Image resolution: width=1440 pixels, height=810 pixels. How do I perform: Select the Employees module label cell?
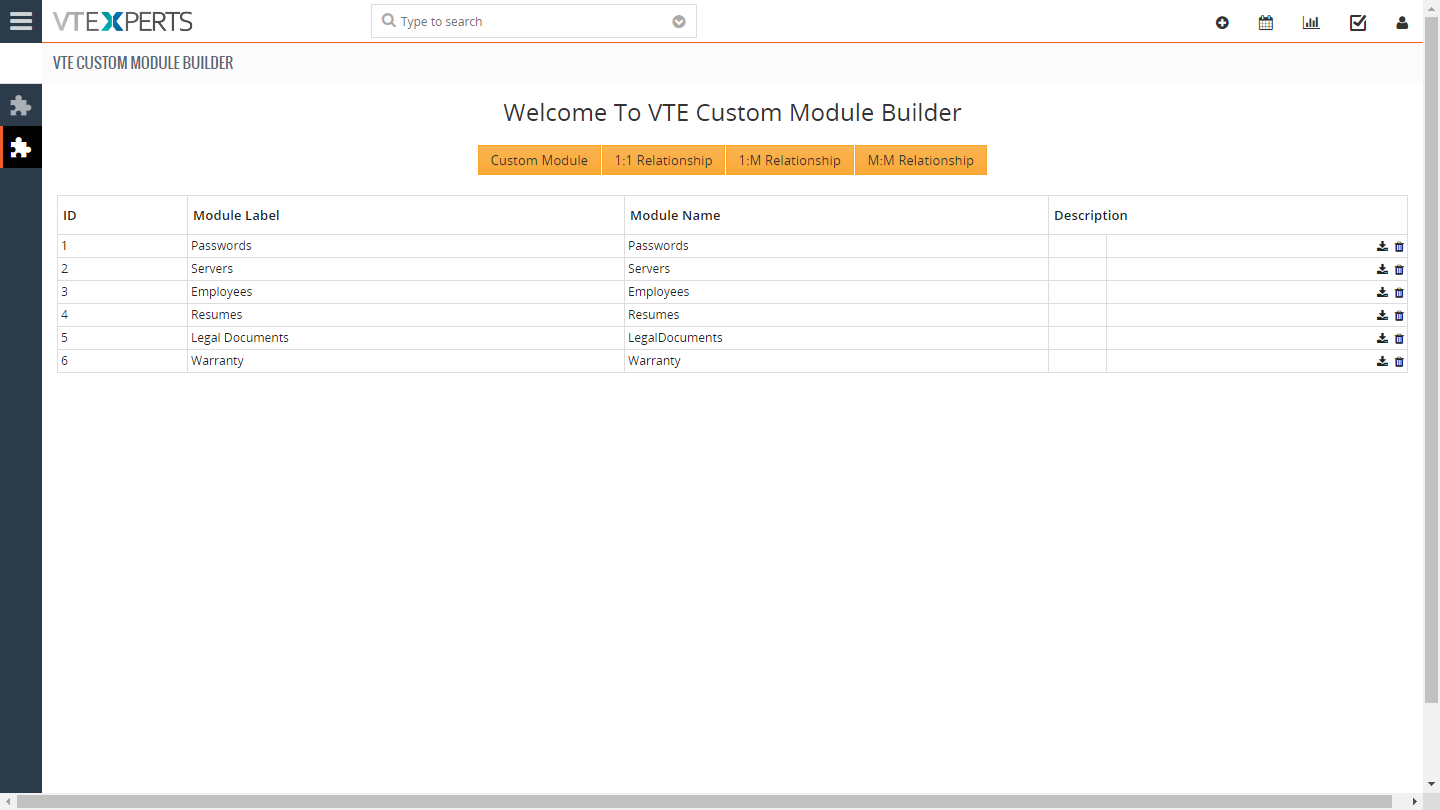tap(406, 292)
